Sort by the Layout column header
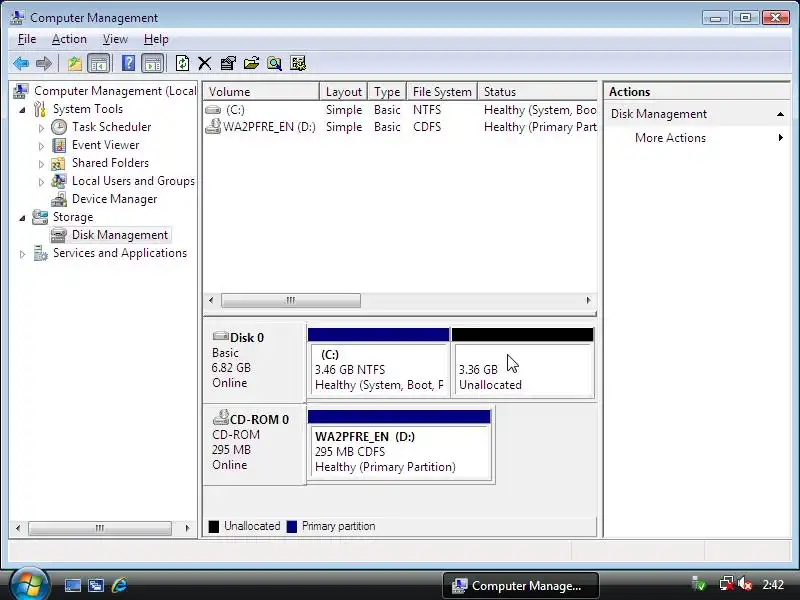Image resolution: width=800 pixels, height=600 pixels. pyautogui.click(x=343, y=92)
